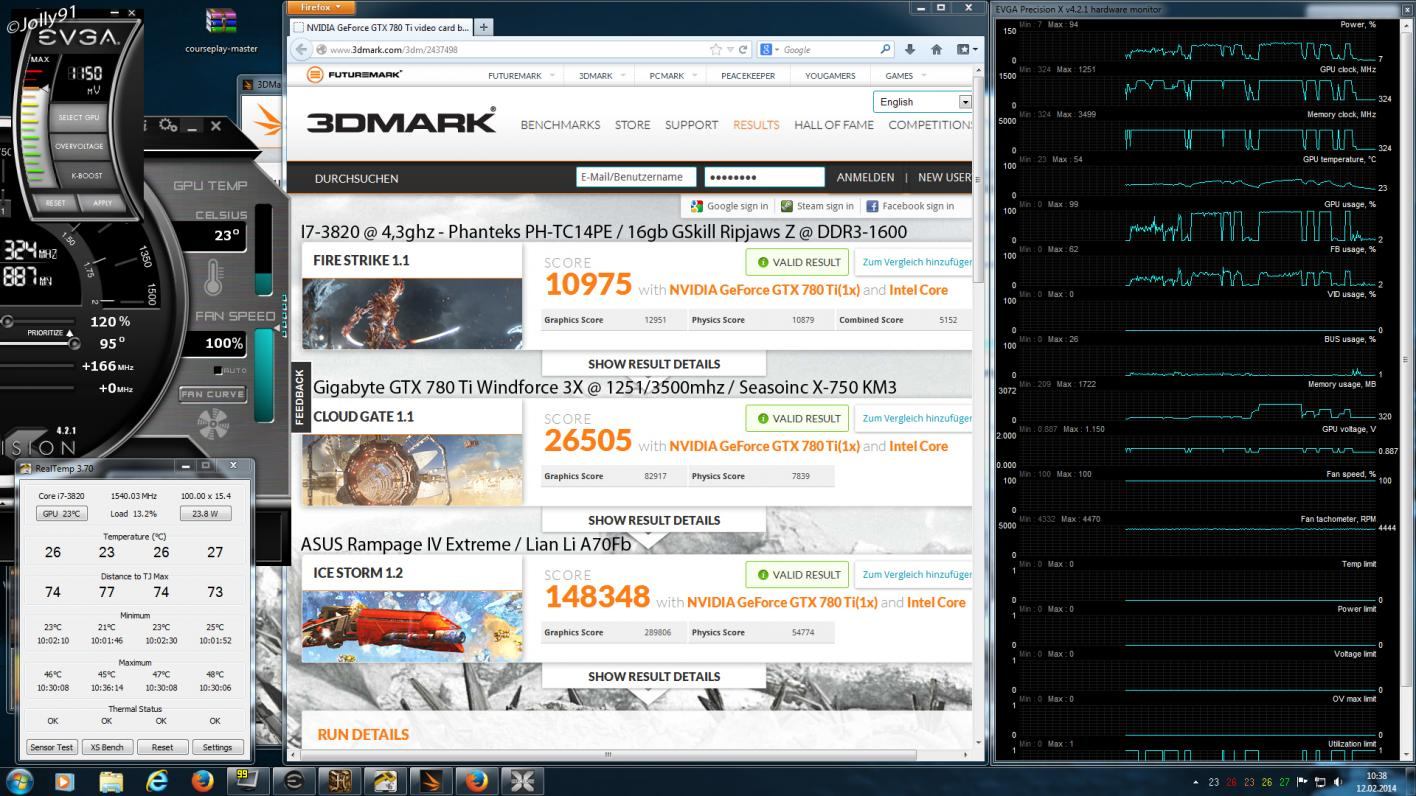Launch Internet Explorer from taskbar

pos(157,781)
